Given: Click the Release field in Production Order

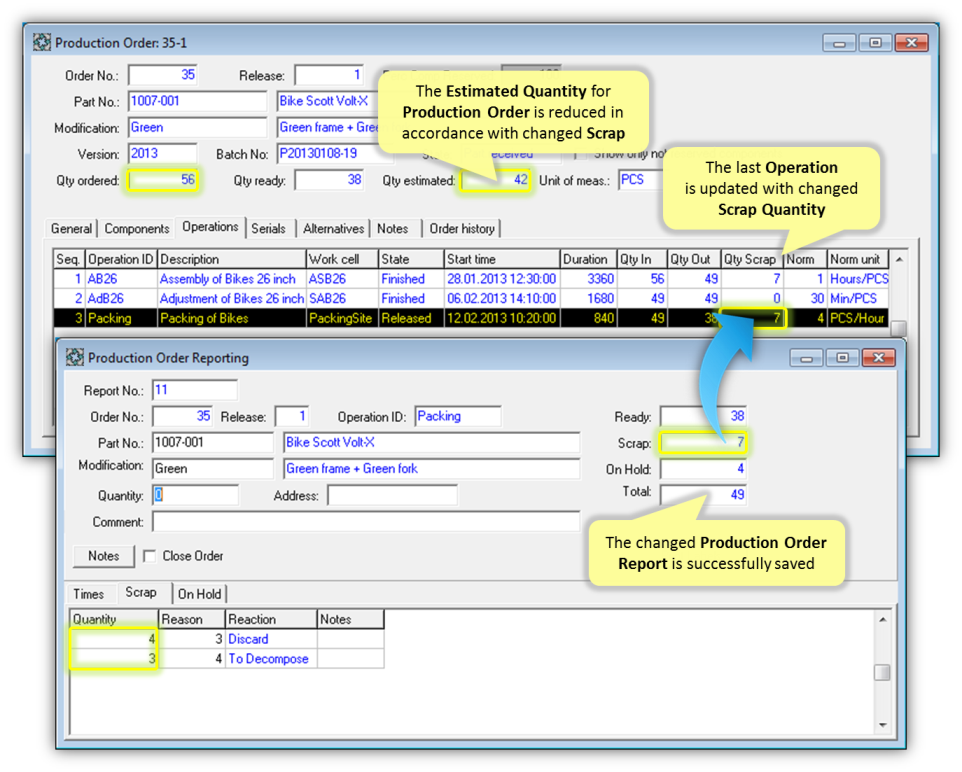Looking at the screenshot, I should tap(329, 75).
